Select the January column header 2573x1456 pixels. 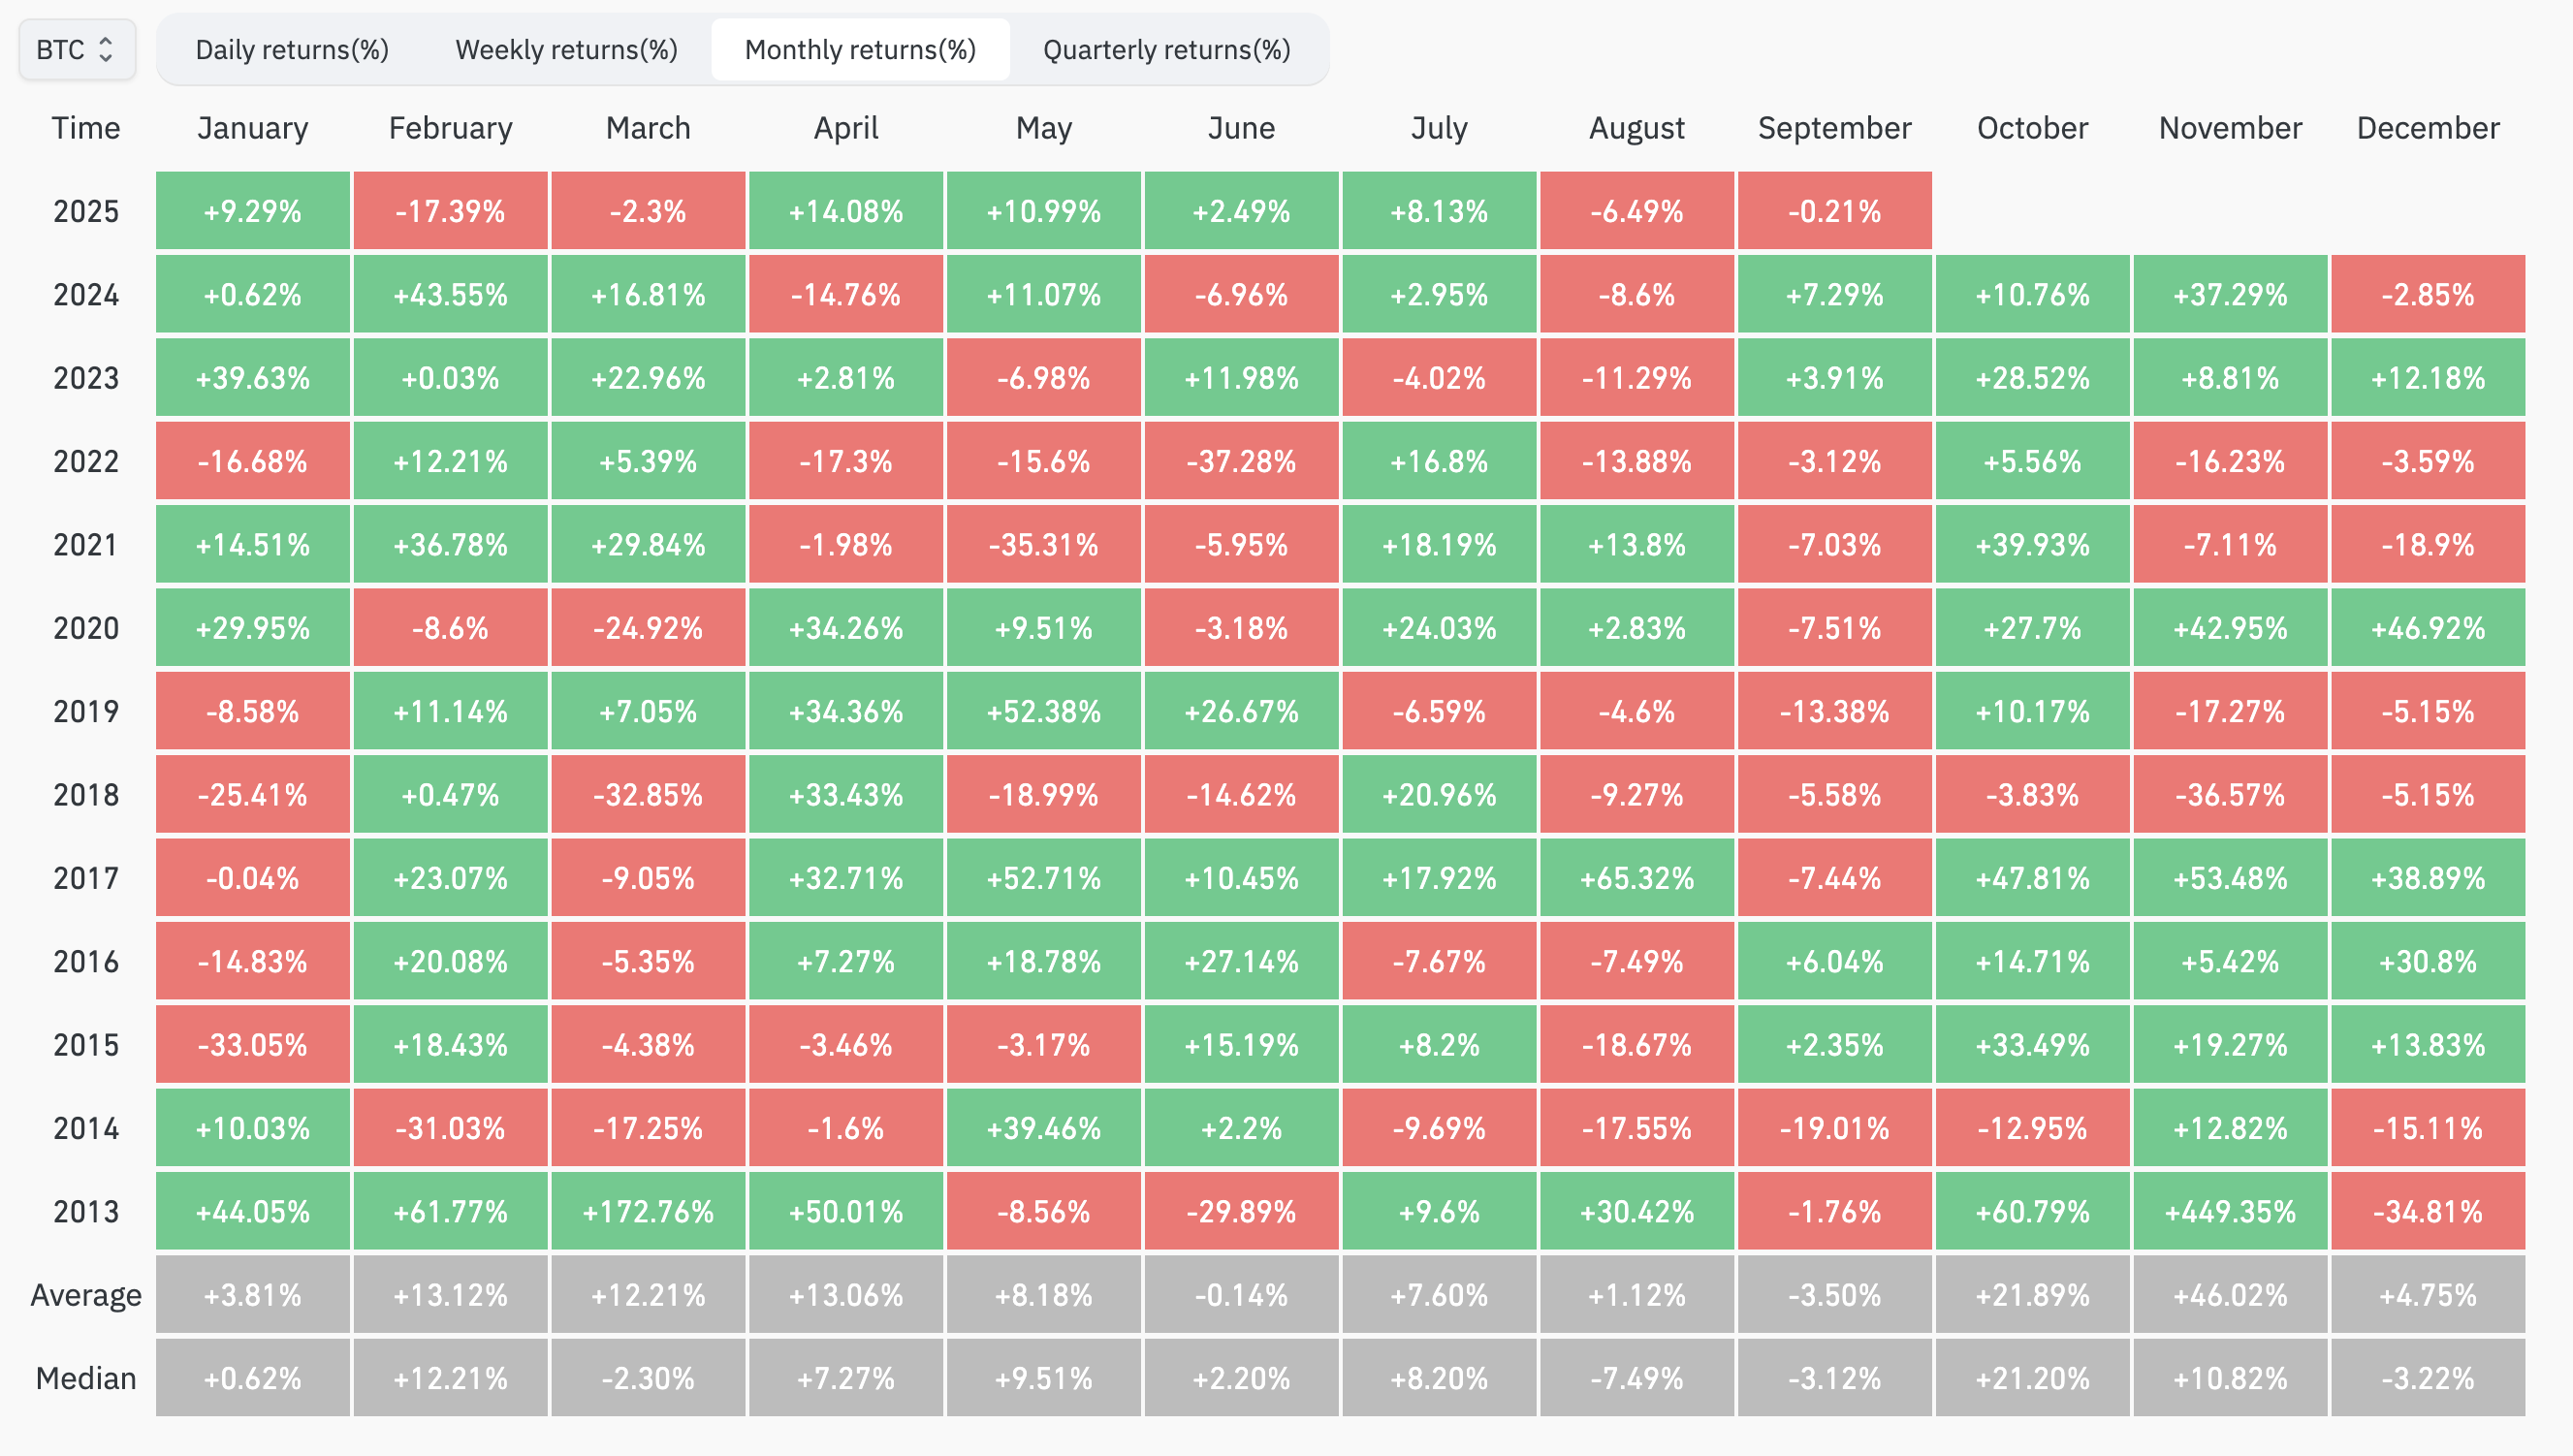coord(252,127)
